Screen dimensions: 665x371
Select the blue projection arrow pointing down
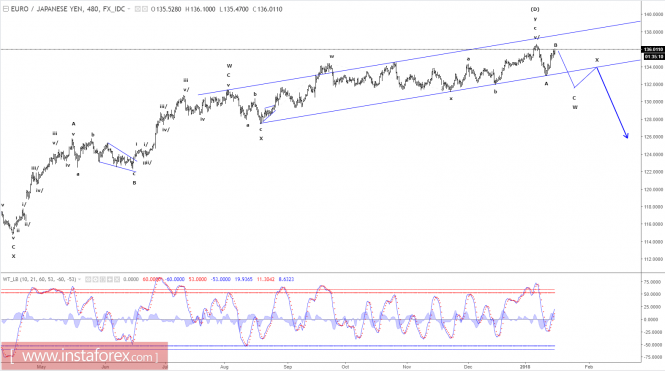click(x=613, y=103)
